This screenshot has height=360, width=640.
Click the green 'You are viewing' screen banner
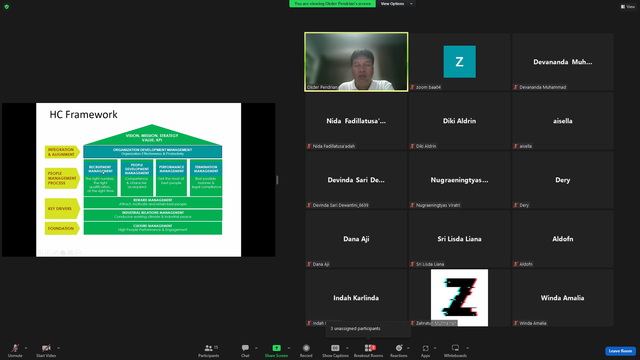point(332,4)
